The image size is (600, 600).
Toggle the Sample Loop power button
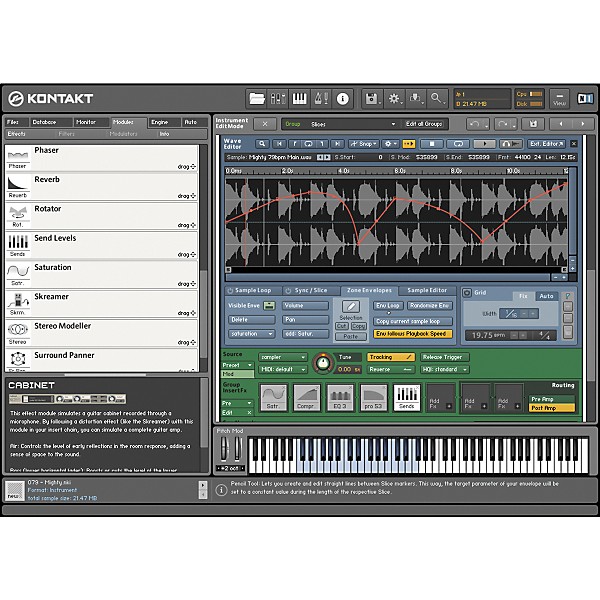coord(230,291)
